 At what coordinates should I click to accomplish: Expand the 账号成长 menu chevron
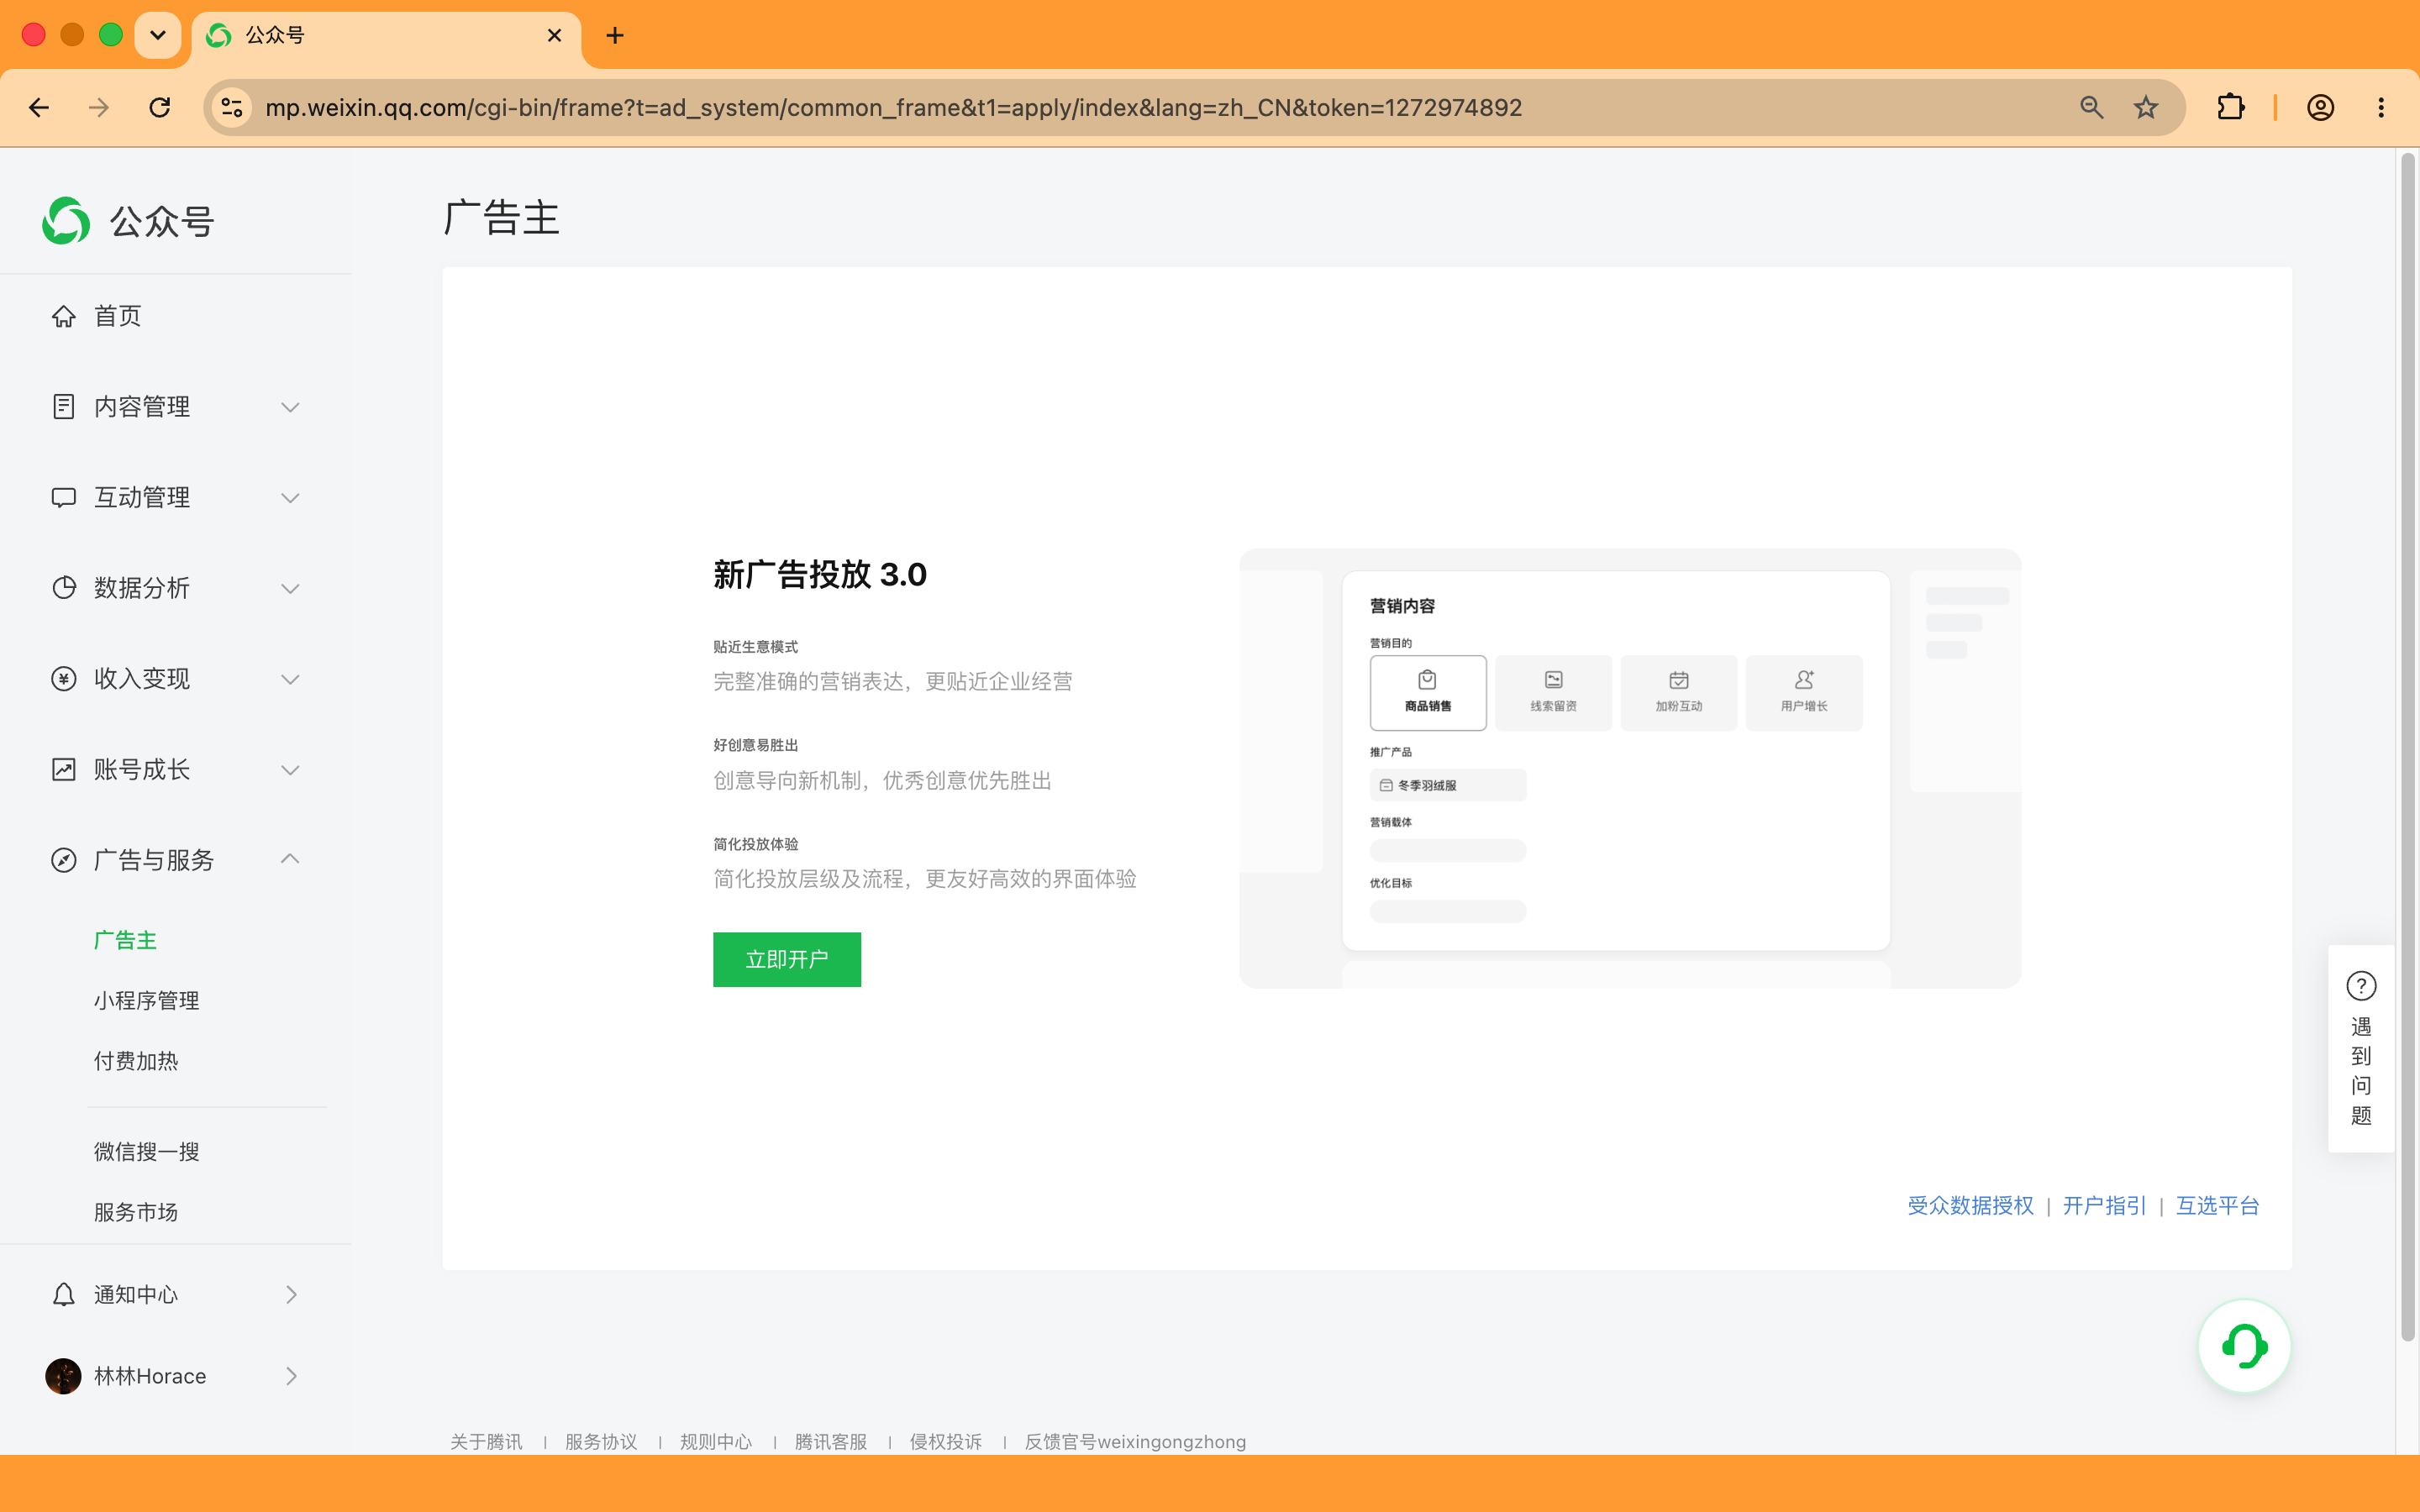click(290, 770)
